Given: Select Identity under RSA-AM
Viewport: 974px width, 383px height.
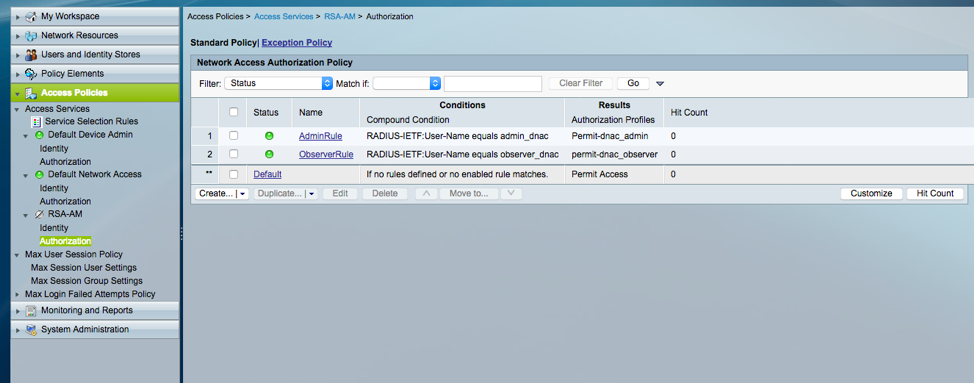Looking at the screenshot, I should (x=54, y=228).
